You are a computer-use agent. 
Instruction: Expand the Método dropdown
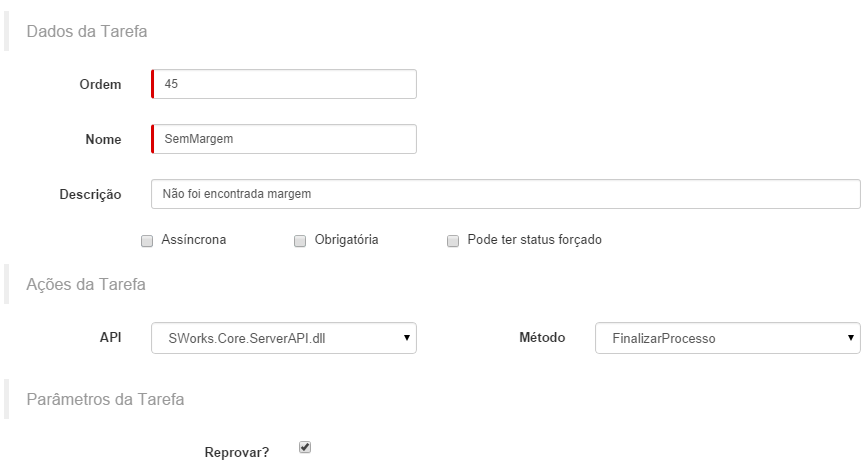click(x=727, y=338)
